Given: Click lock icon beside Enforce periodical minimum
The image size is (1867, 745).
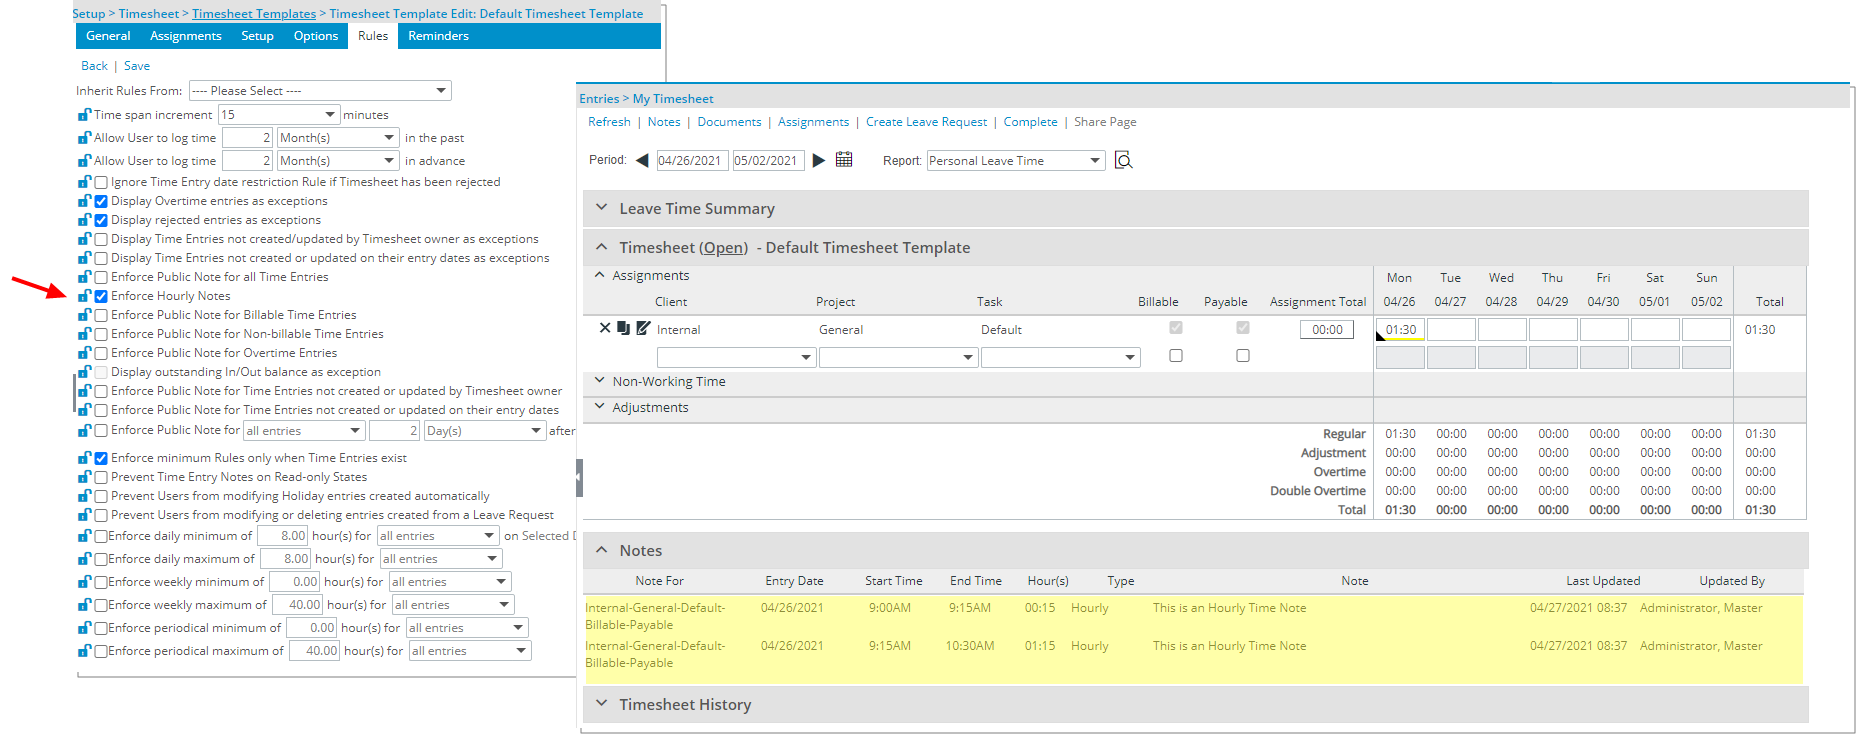Looking at the screenshot, I should coord(84,628).
